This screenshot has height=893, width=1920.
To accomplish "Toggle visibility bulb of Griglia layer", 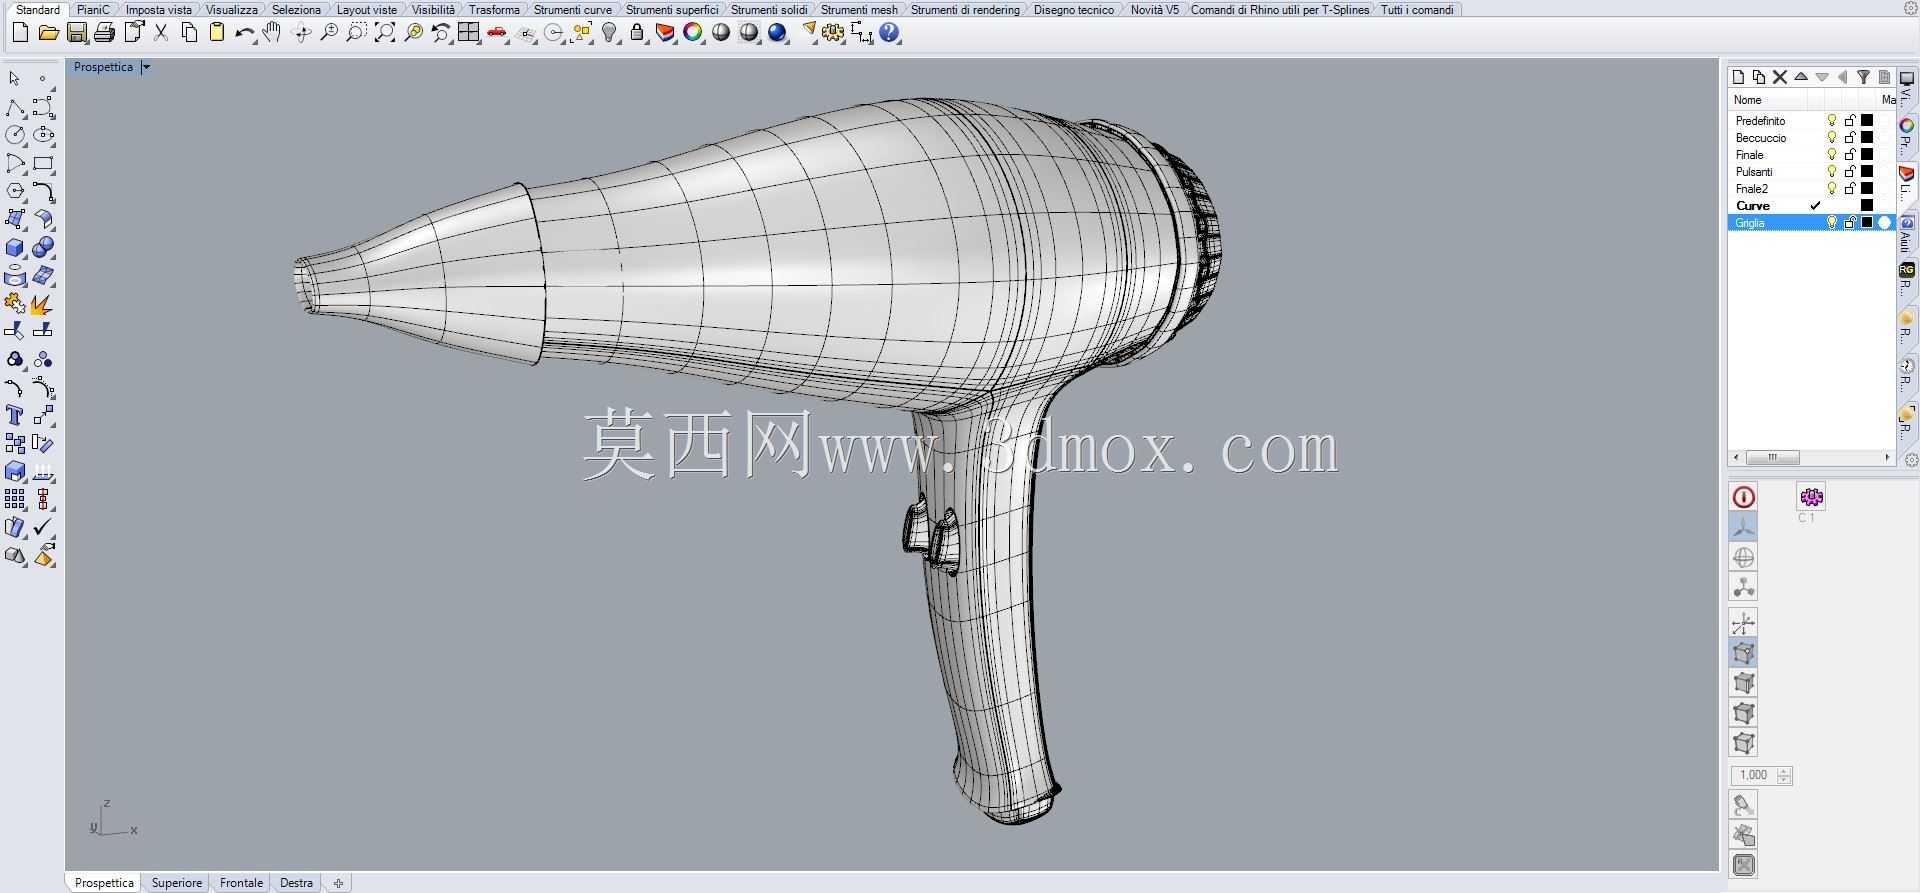I will point(1832,223).
